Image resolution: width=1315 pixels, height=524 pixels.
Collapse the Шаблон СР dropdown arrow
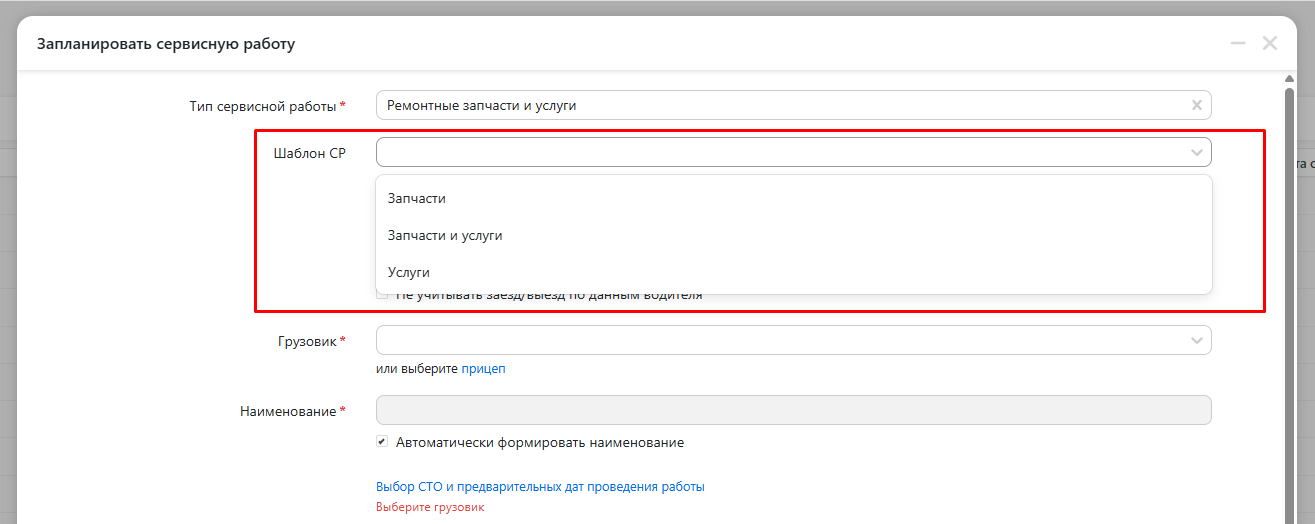click(x=1197, y=152)
